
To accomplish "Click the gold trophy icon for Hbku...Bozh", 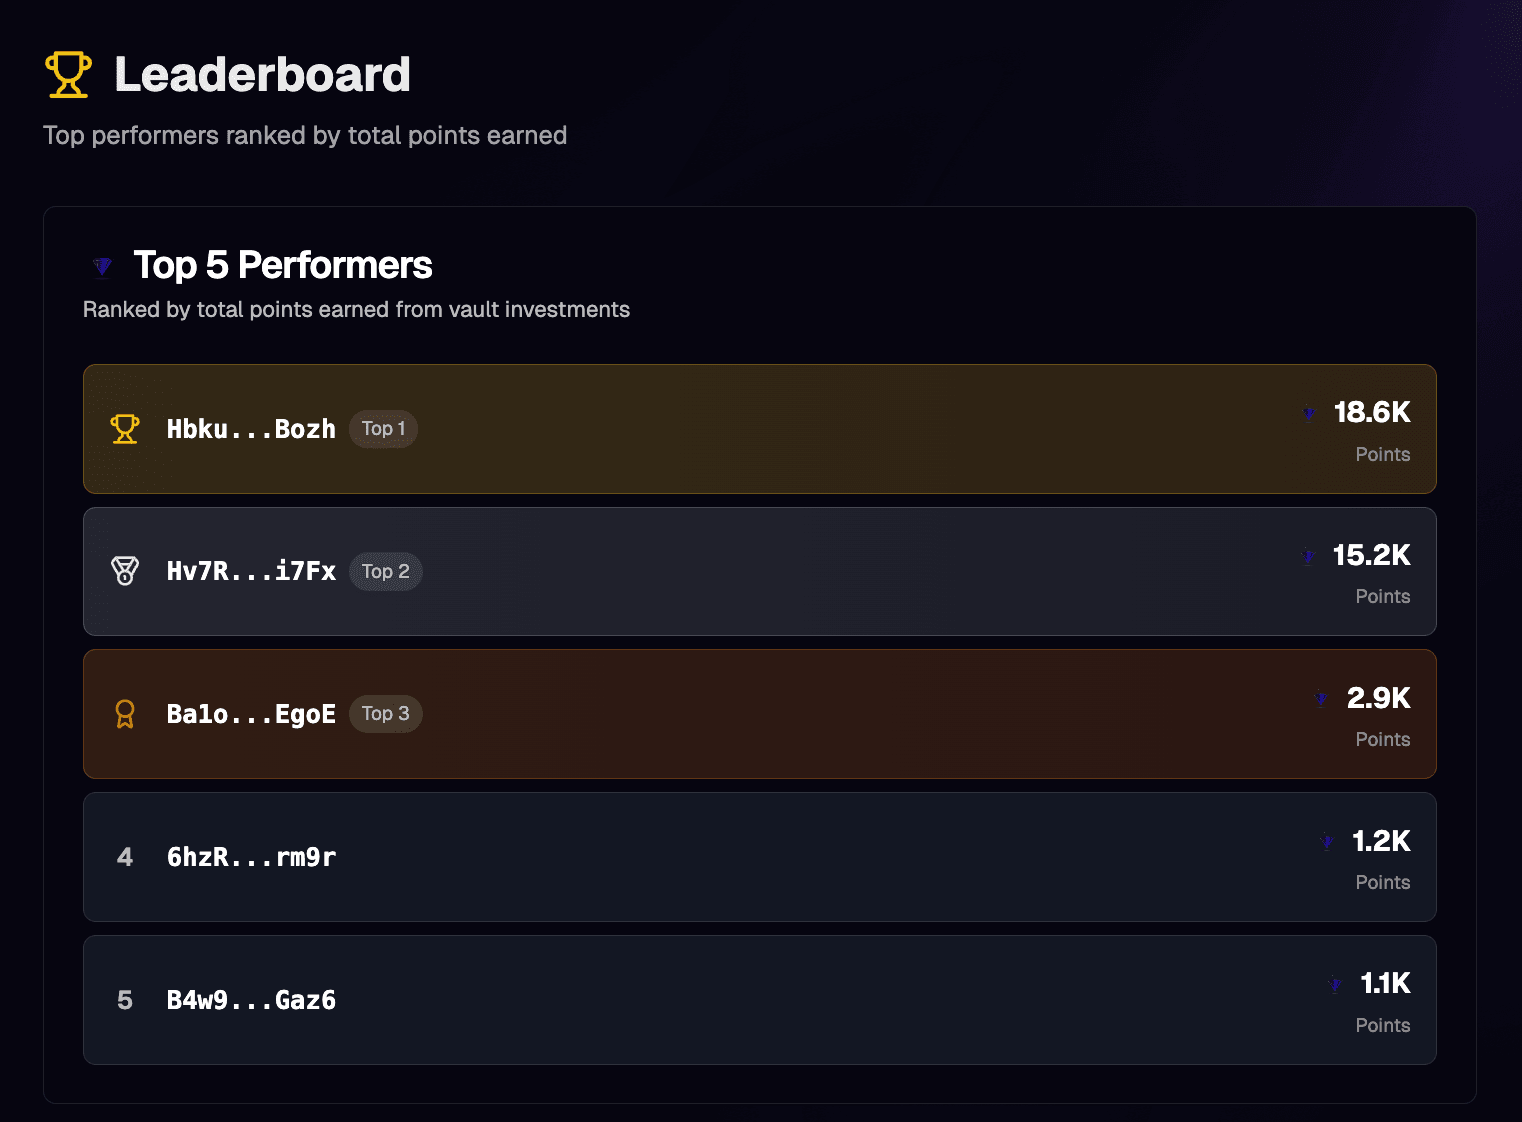I will click(125, 429).
